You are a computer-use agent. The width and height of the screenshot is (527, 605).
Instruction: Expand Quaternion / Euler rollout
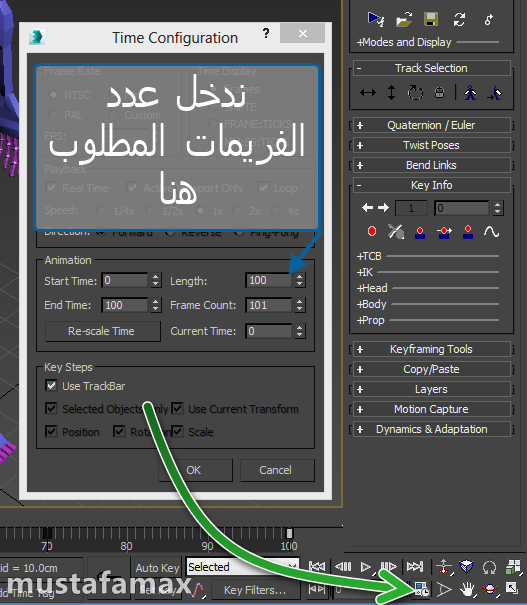(431, 125)
